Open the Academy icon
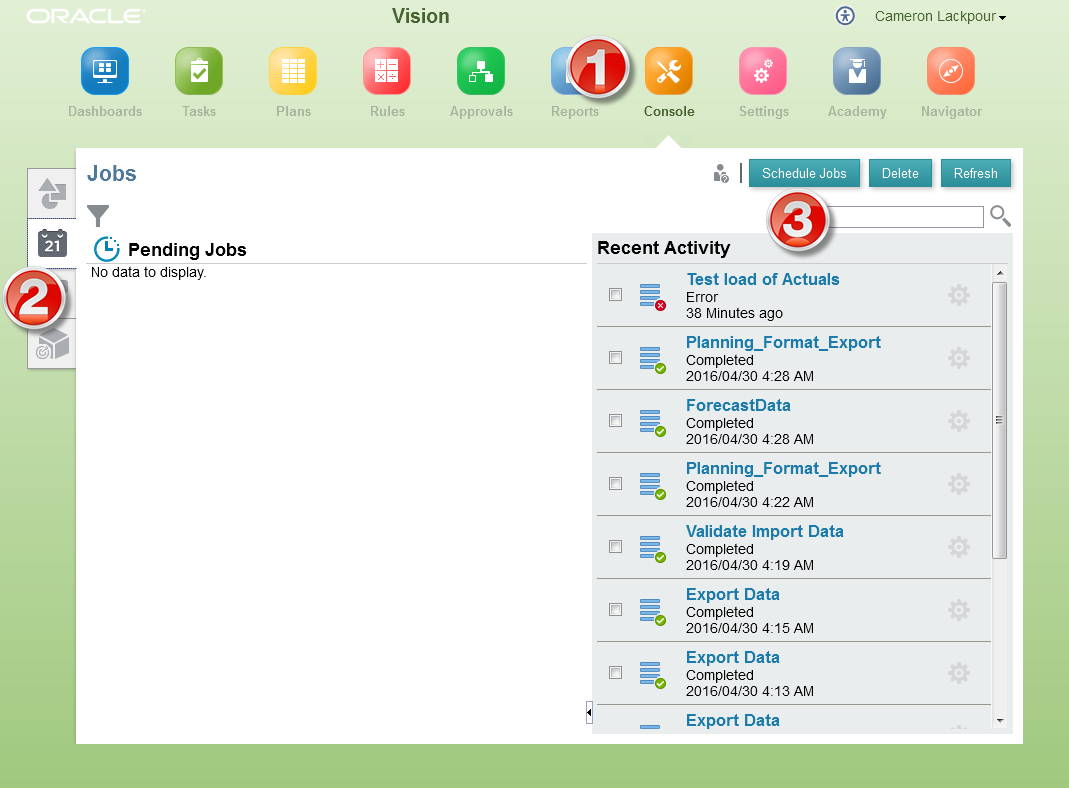 tap(857, 71)
